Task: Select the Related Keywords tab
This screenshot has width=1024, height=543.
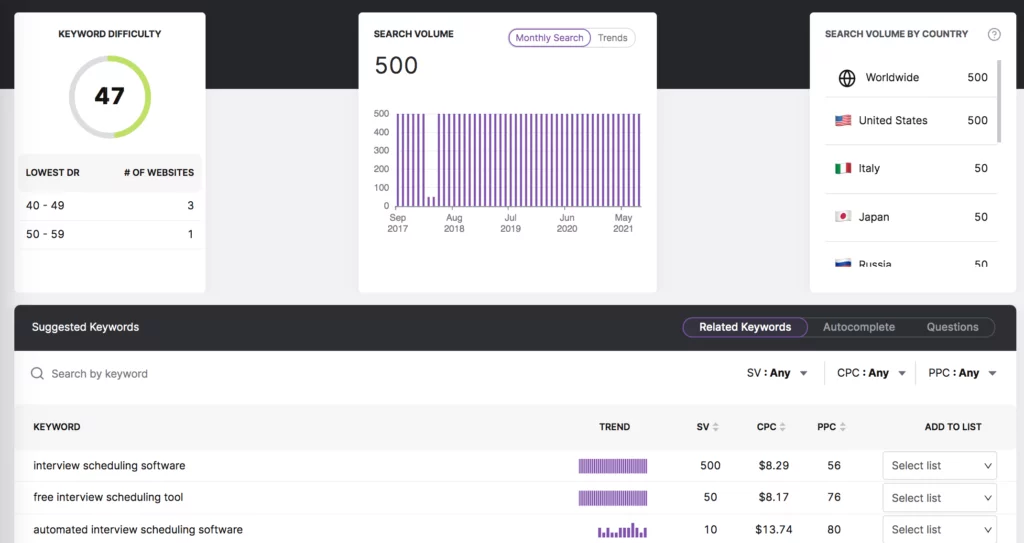Action: click(745, 327)
